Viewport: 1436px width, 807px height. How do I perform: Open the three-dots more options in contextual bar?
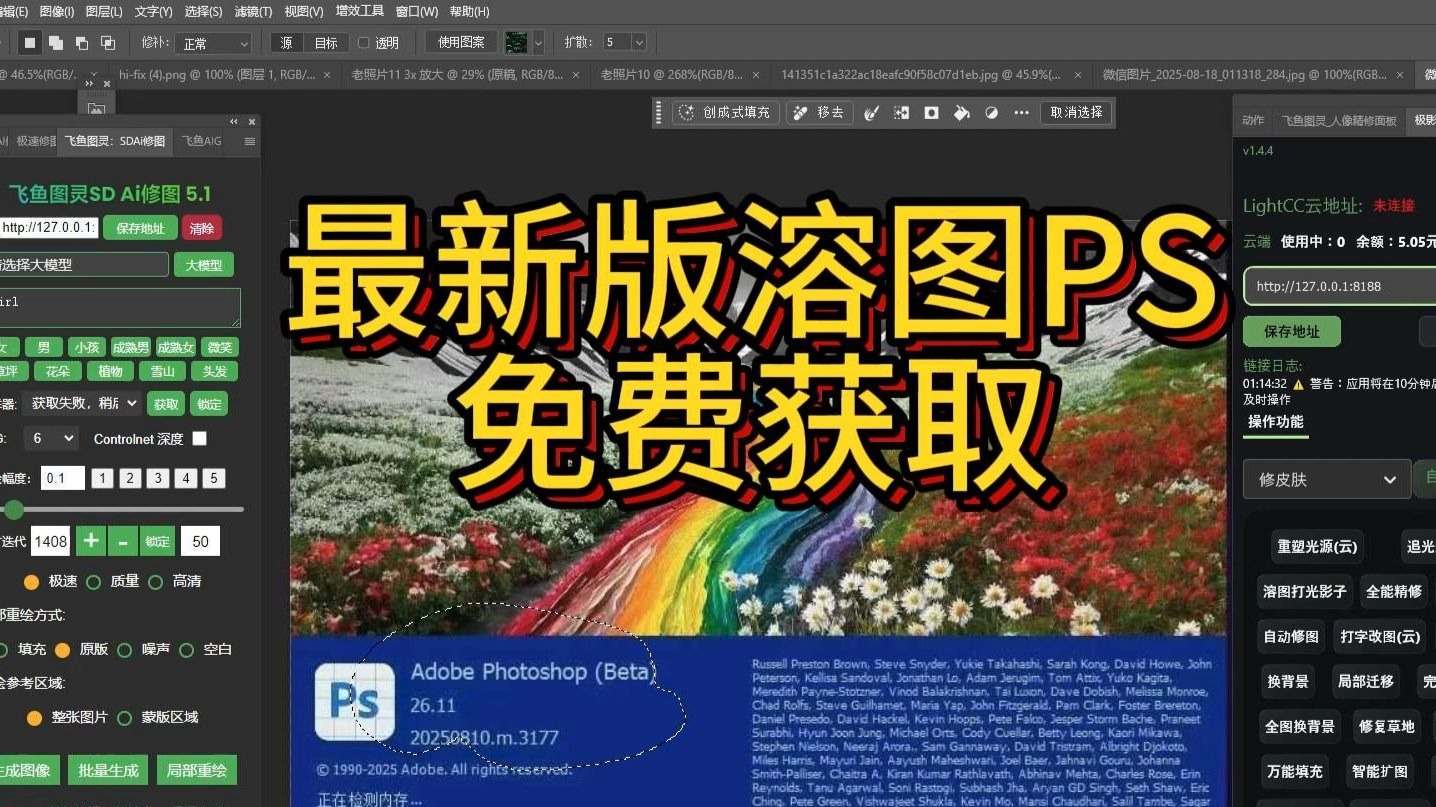[x=1021, y=113]
